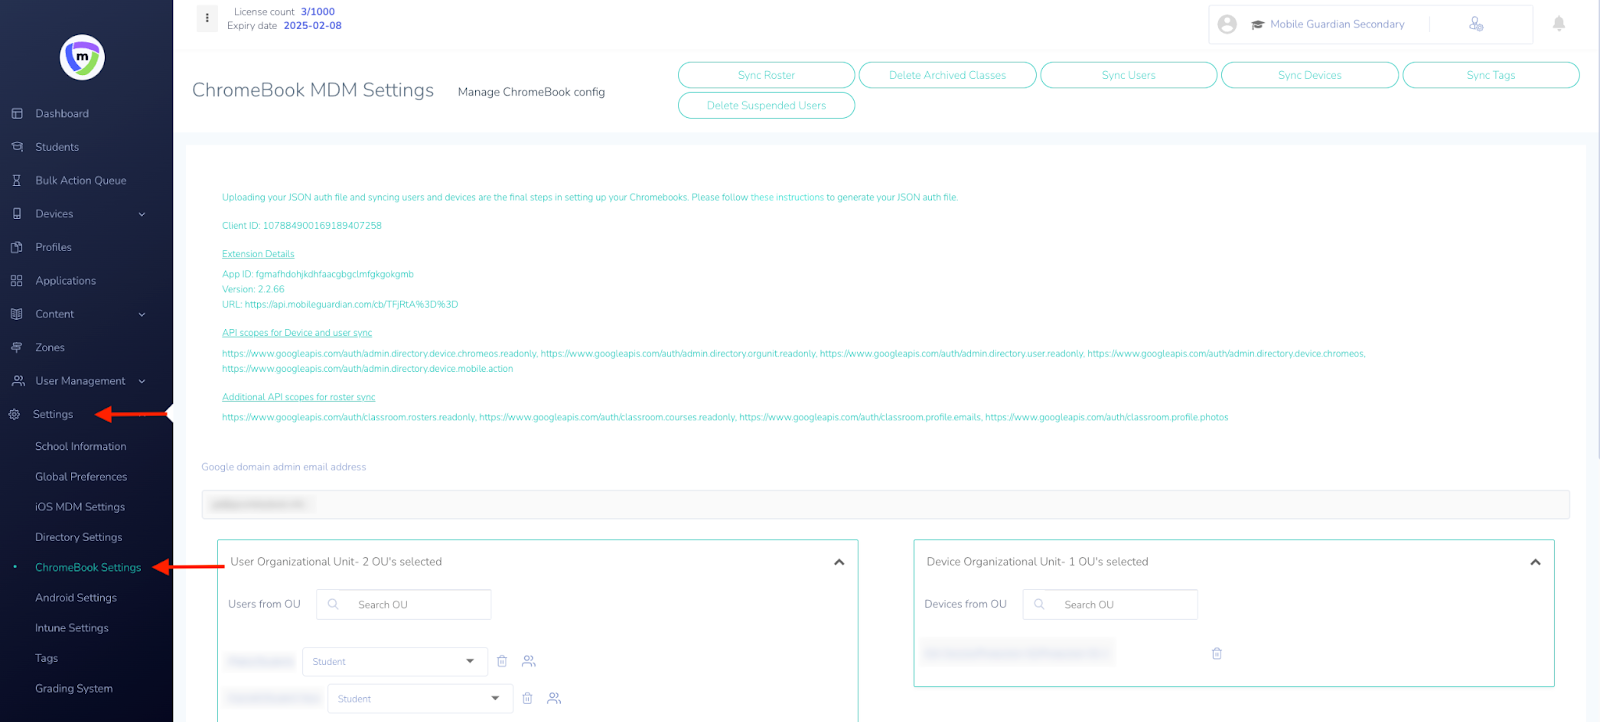Screen dimensions: 1600x722
Task: Click the Sync Roster button
Action: [x=766, y=75]
